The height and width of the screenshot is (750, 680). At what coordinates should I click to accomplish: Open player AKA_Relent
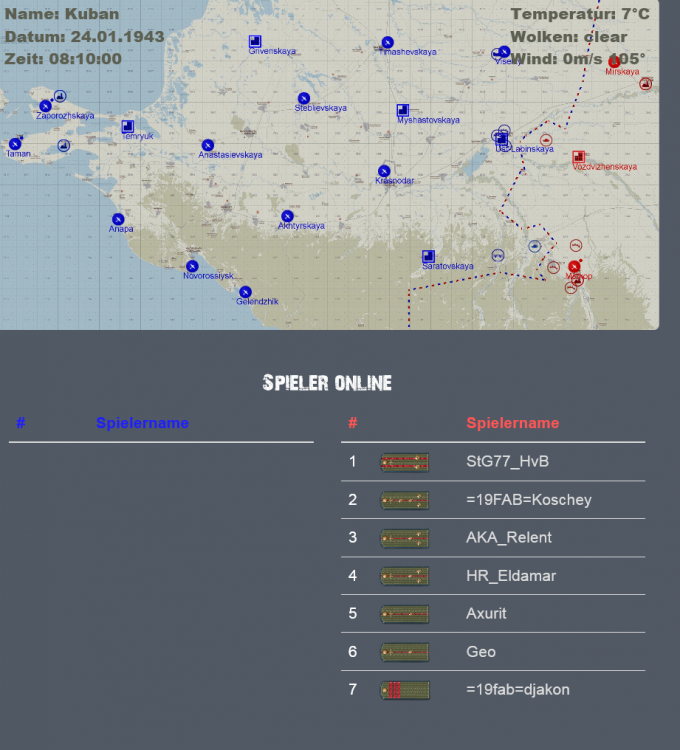pyautogui.click(x=509, y=538)
